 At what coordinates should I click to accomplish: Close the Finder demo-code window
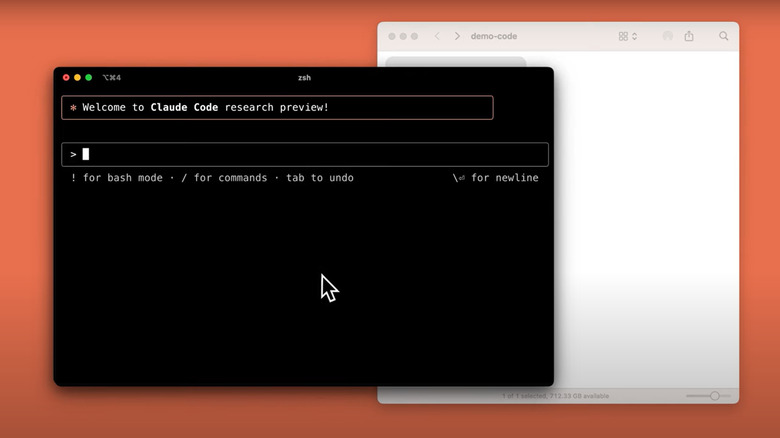tap(392, 36)
